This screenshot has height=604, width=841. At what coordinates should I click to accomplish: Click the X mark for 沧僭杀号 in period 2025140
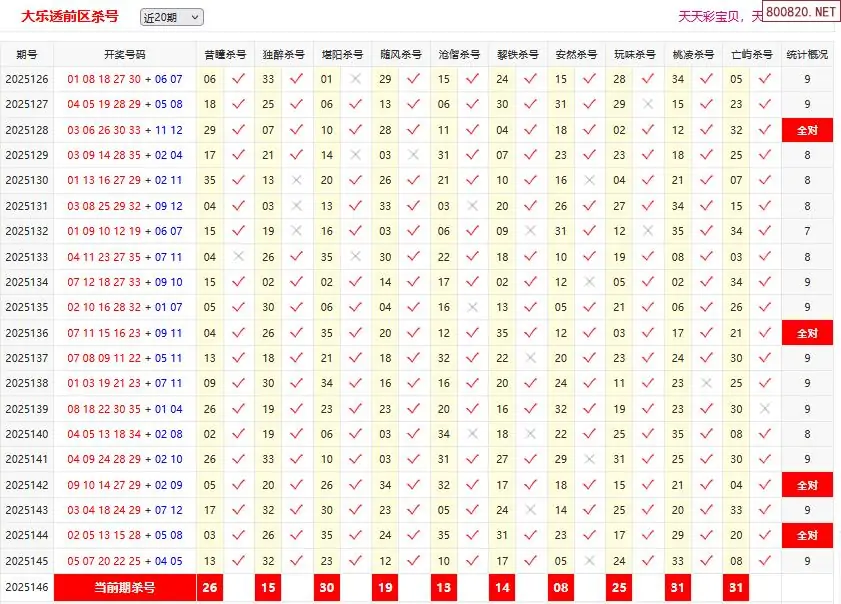point(472,434)
